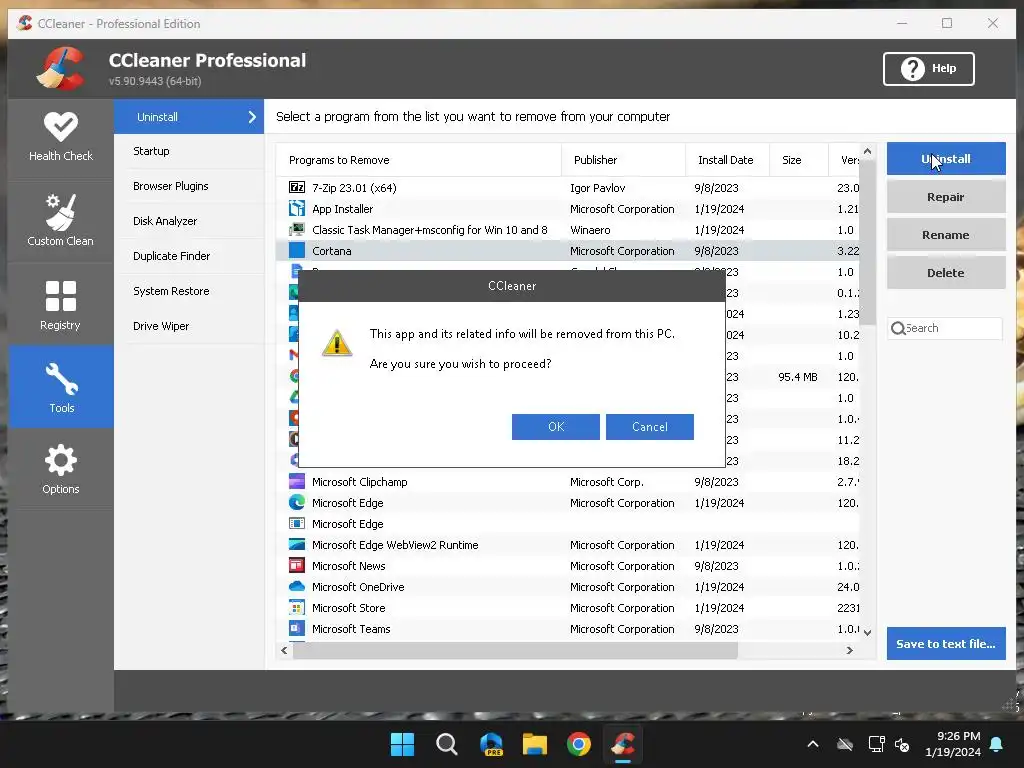Open the Browser Plugins tab
The image size is (1024, 768).
point(189,186)
